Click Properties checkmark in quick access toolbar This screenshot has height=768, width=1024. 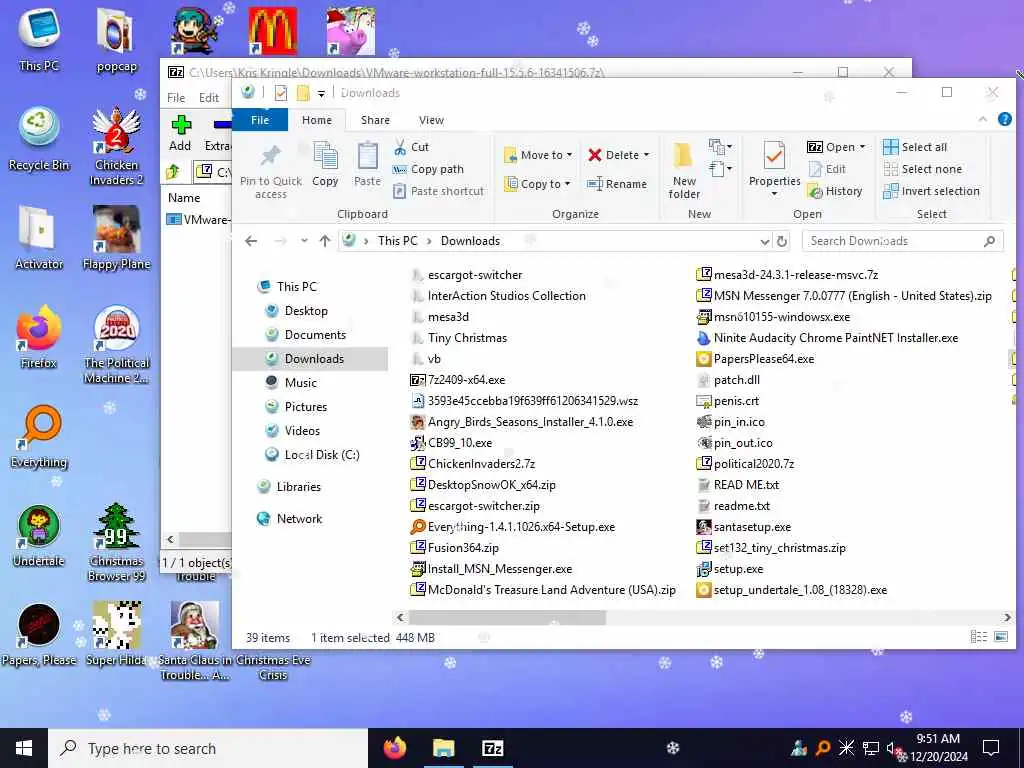(x=281, y=93)
